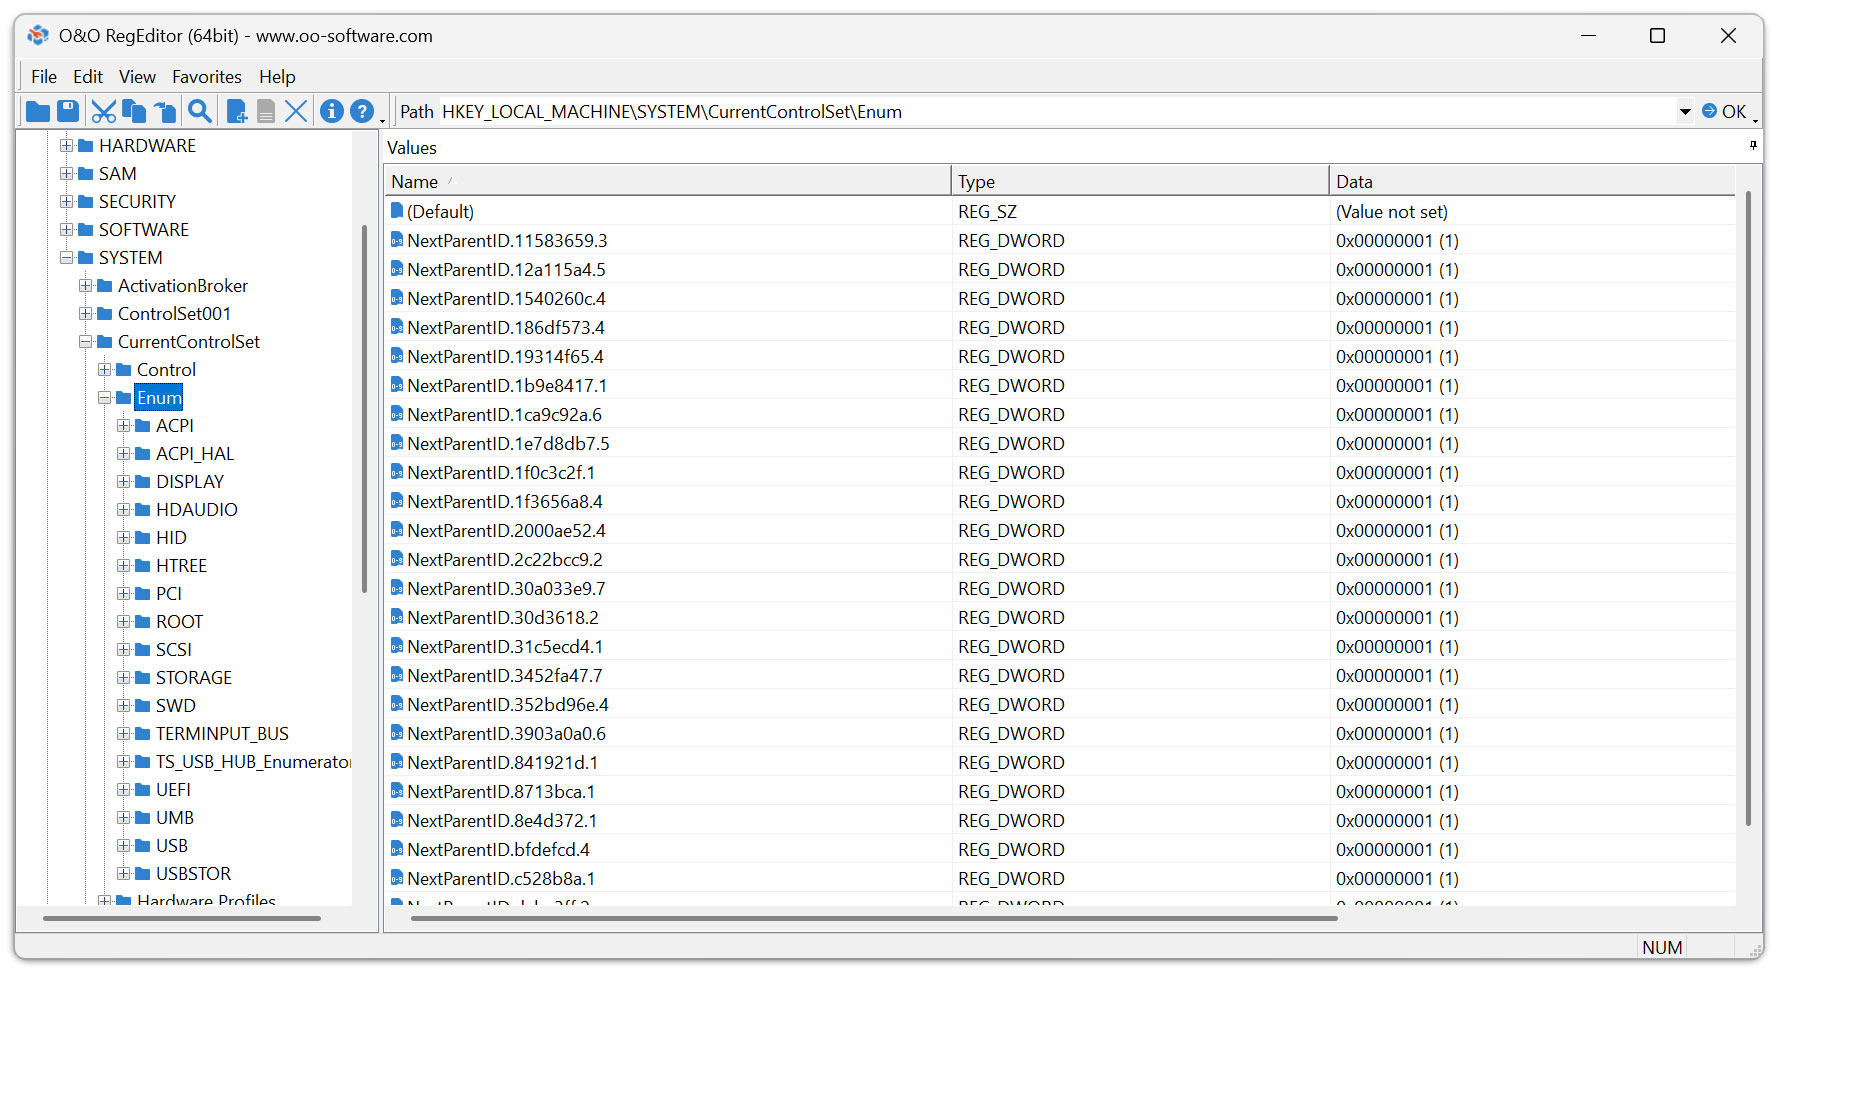Delete selection with the X toolbar icon
Screen dimensions: 1865x1099
pyautogui.click(x=296, y=111)
